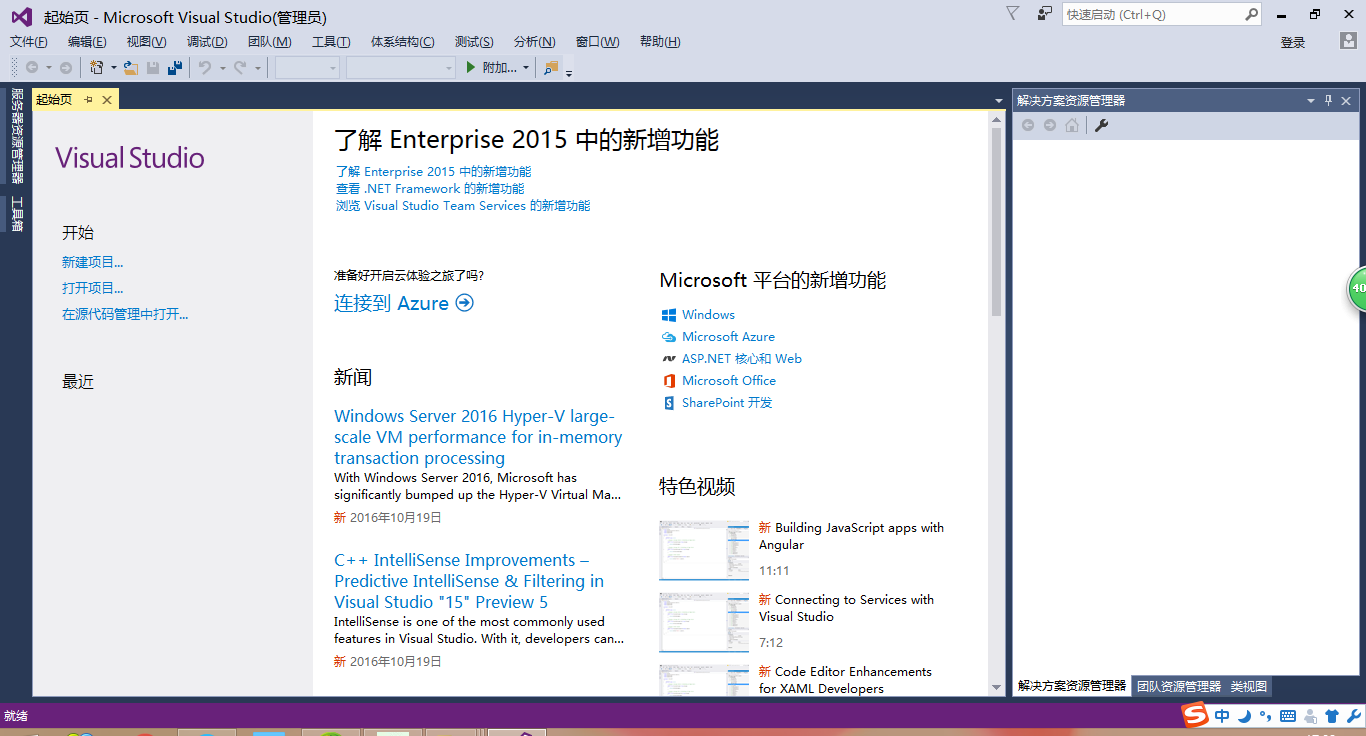Toggle Sogou moon half-width mode

click(1245, 716)
